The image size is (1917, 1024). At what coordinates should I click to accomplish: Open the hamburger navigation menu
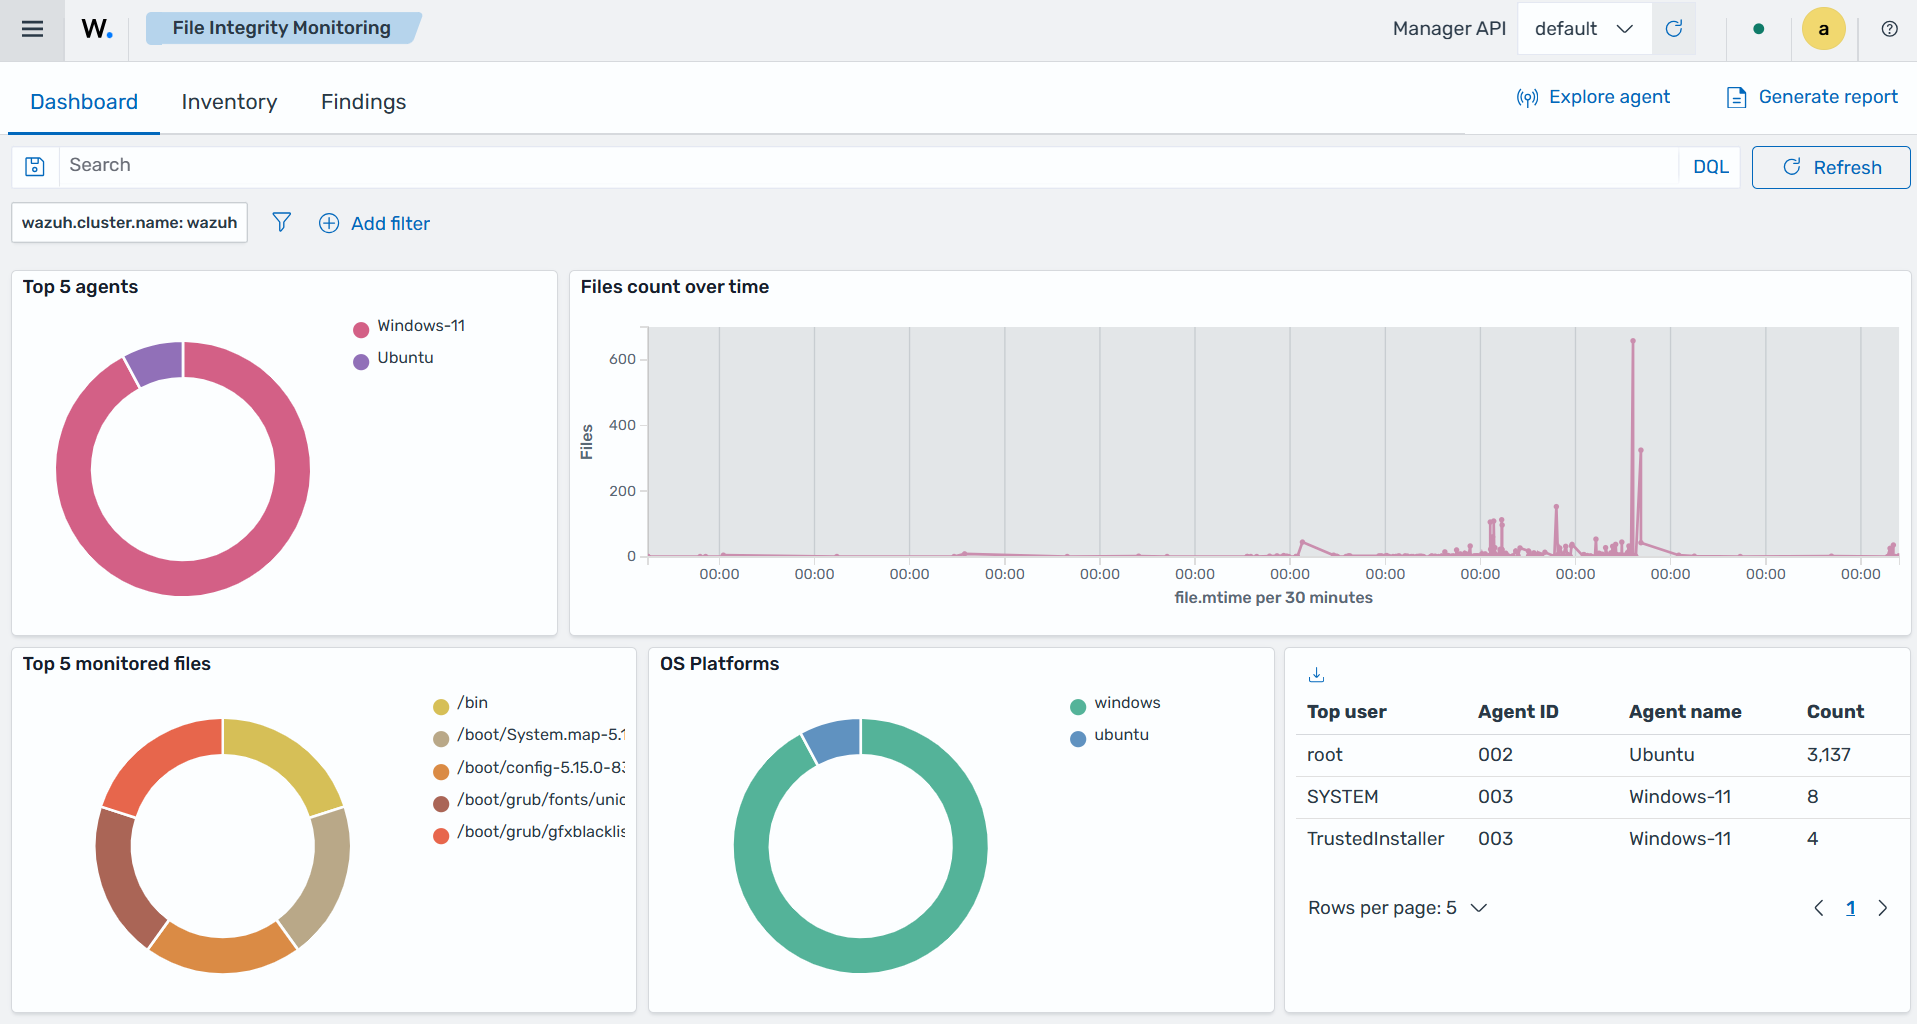tap(32, 29)
